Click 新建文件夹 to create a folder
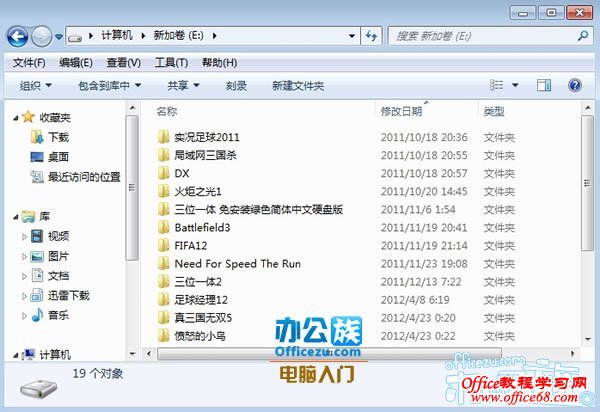The image size is (600, 412). 298,86
